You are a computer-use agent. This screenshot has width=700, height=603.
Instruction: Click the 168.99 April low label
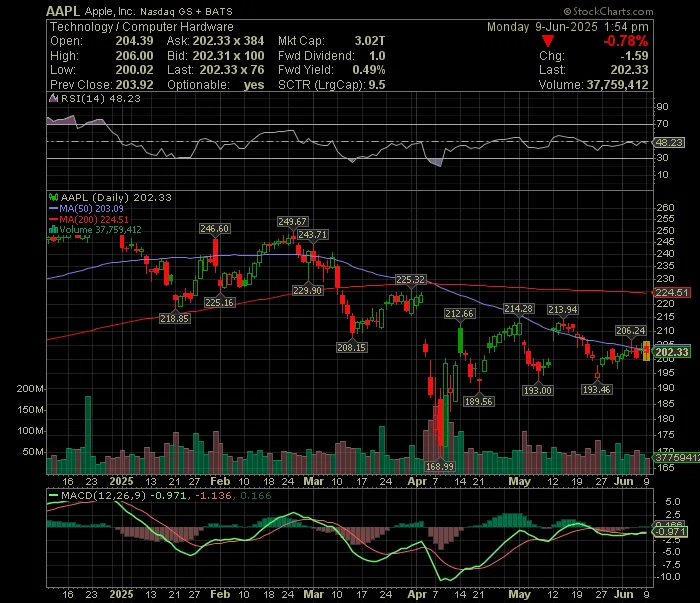click(440, 466)
